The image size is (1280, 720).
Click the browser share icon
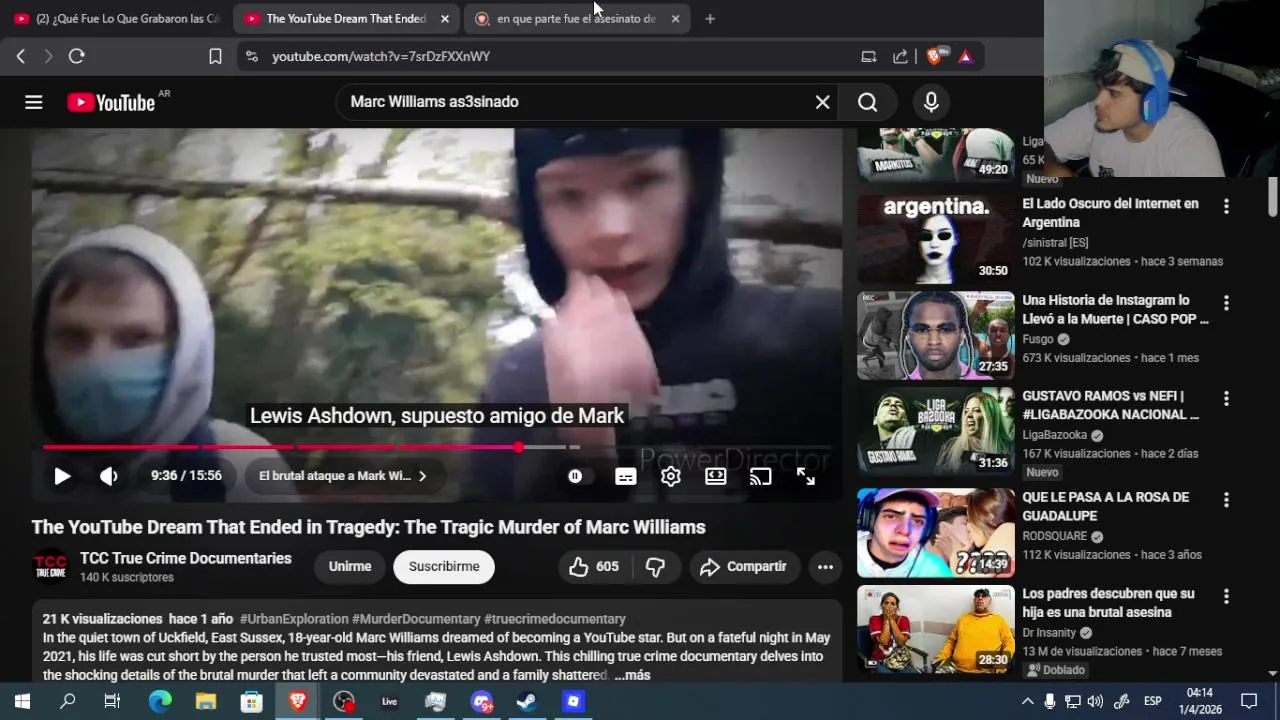900,56
